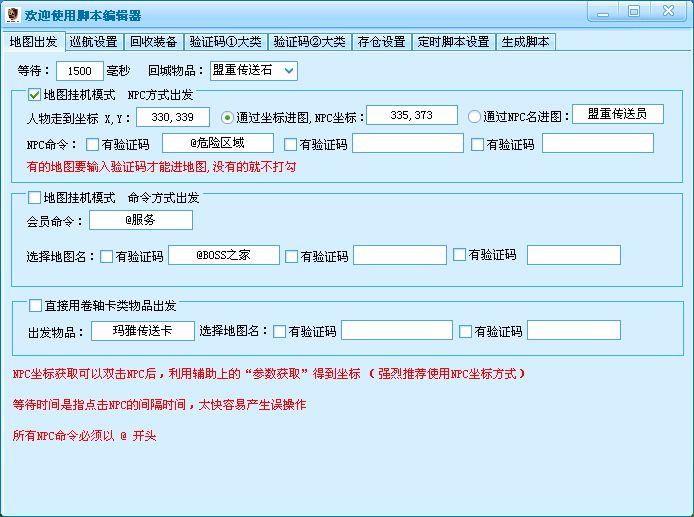This screenshot has width=694, height=517.
Task: Click second empty map field in 命令方式
Action: click(x=400, y=255)
